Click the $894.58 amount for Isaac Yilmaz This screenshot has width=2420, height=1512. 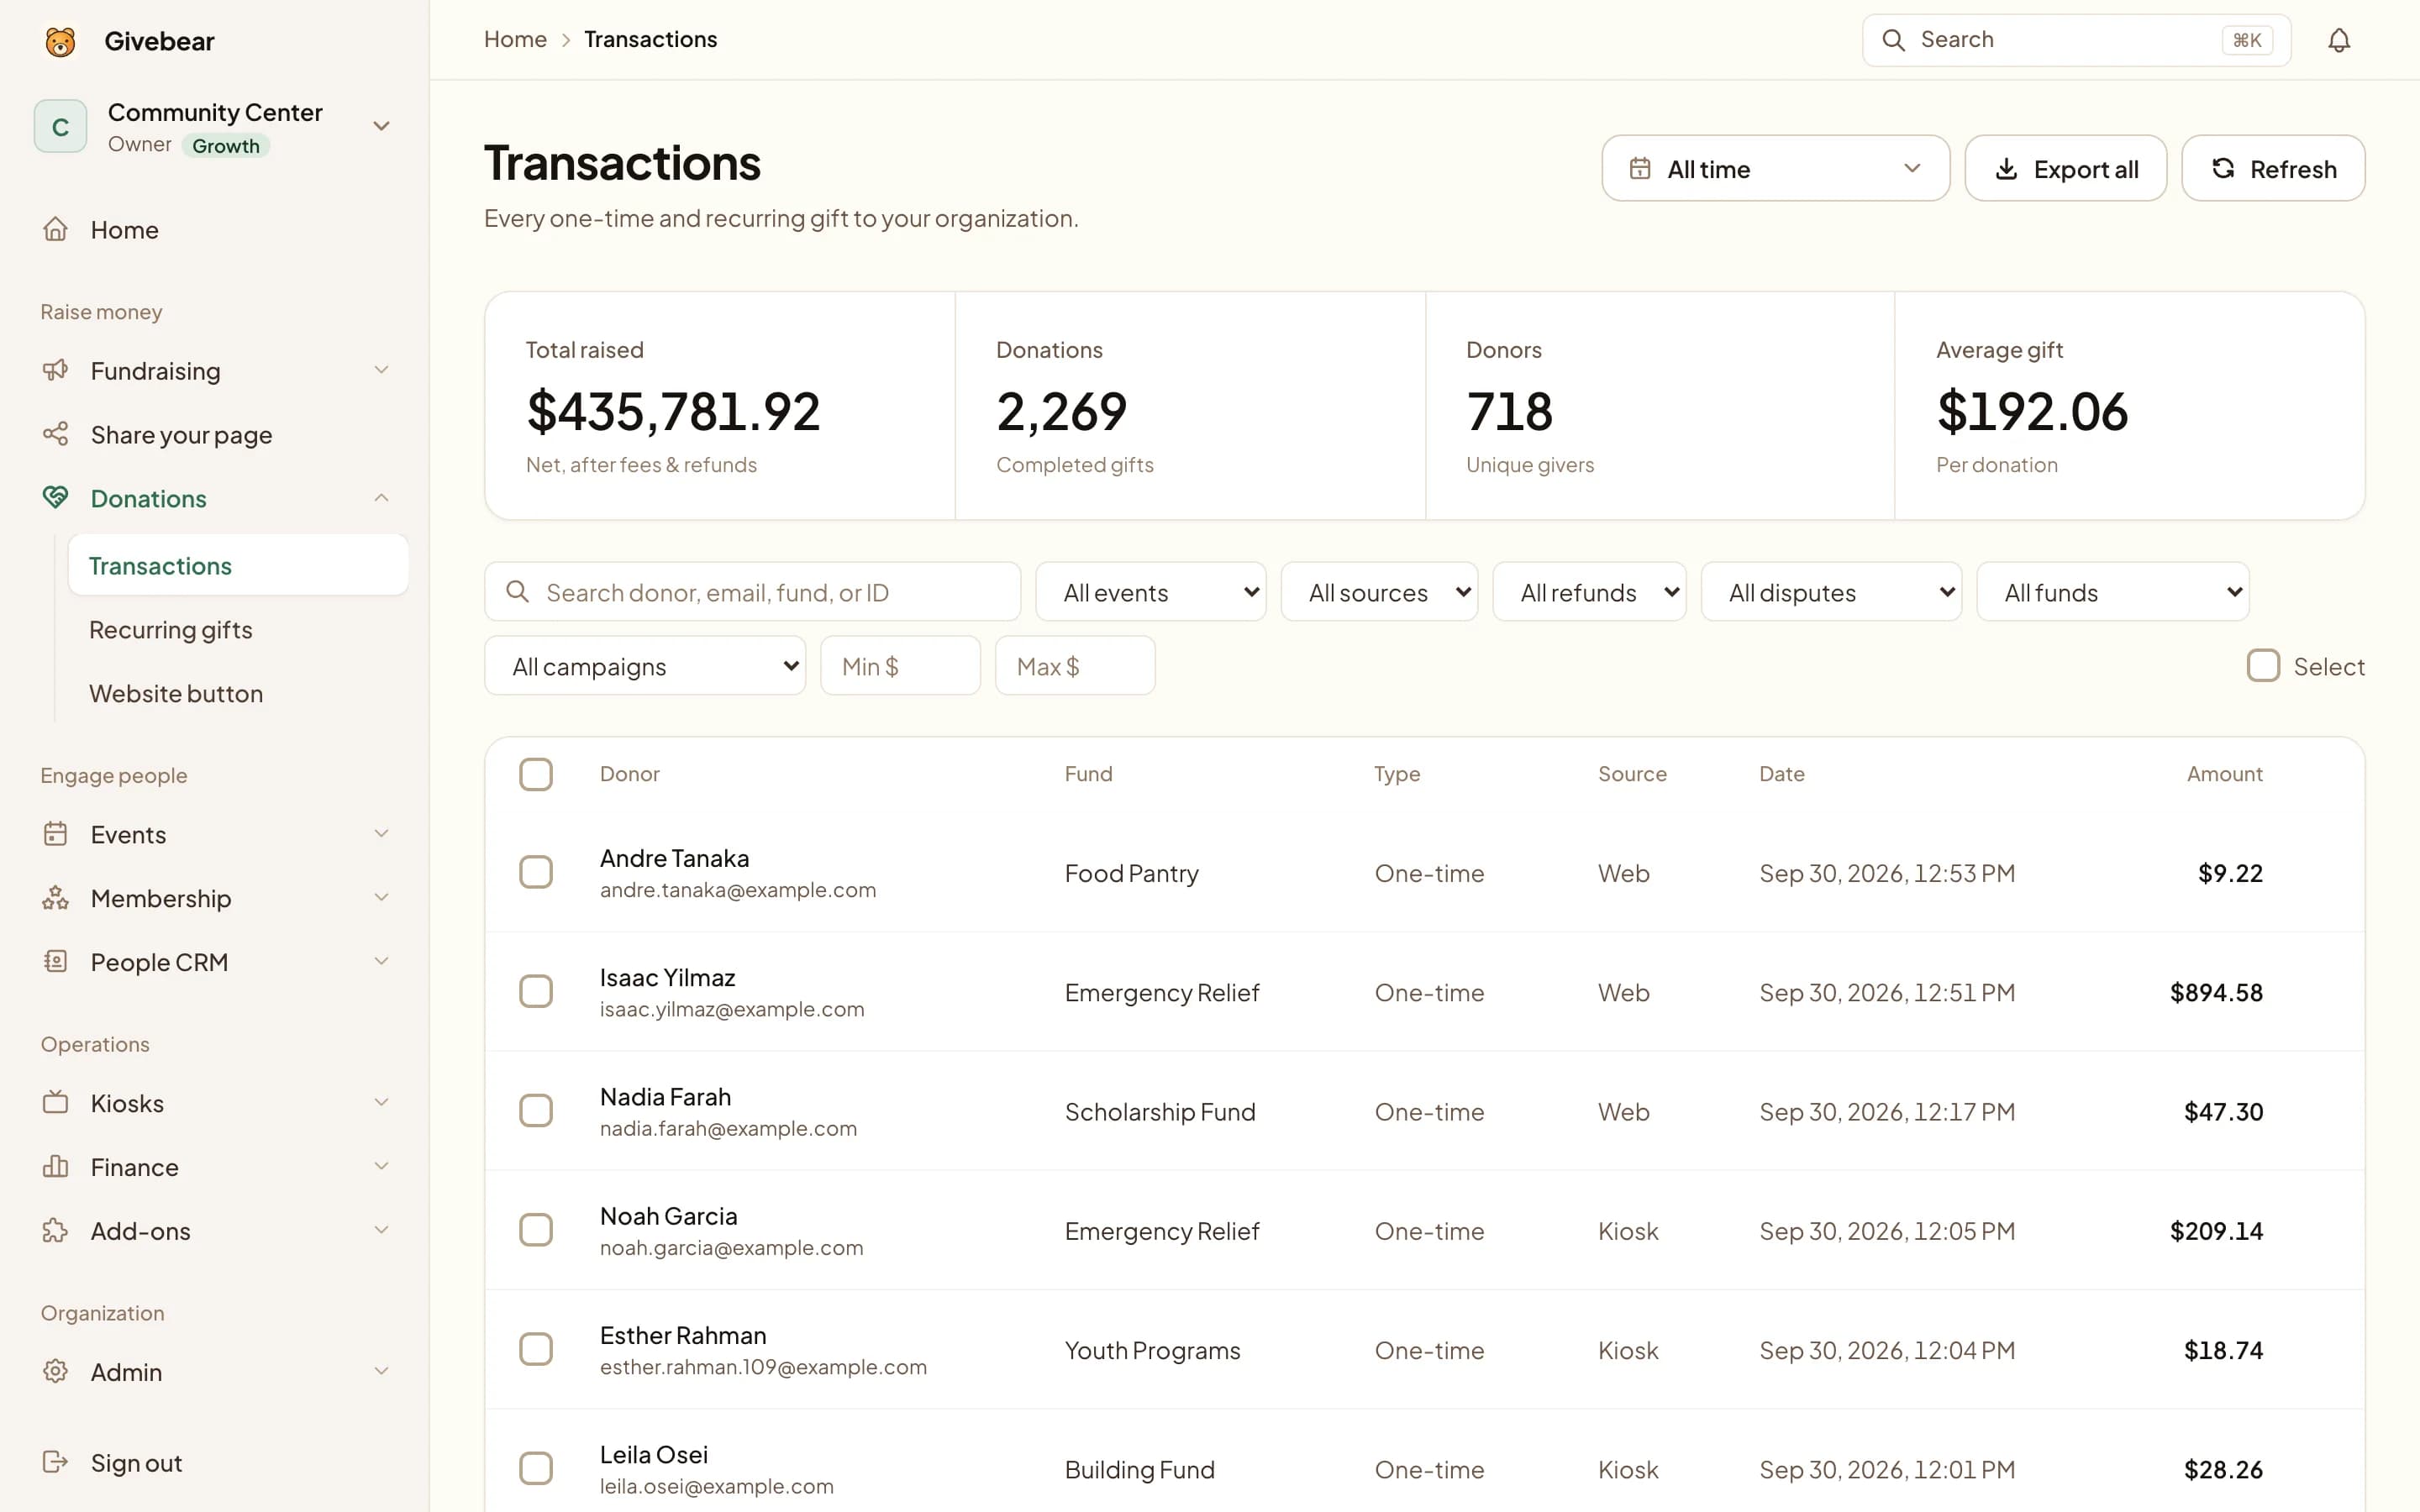click(2216, 992)
